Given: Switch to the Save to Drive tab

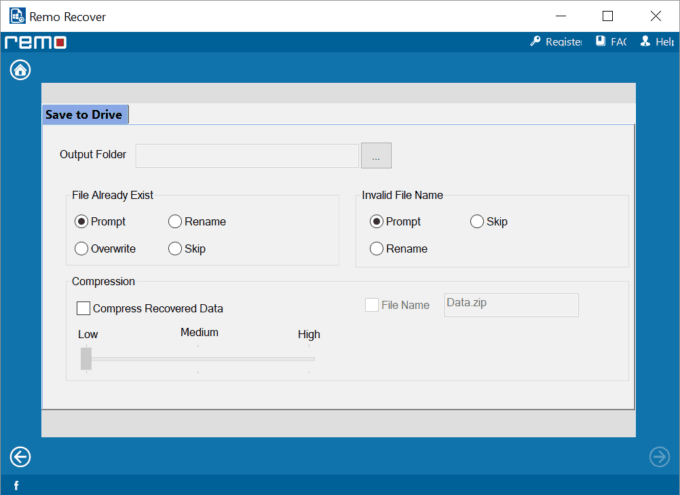Looking at the screenshot, I should point(85,115).
